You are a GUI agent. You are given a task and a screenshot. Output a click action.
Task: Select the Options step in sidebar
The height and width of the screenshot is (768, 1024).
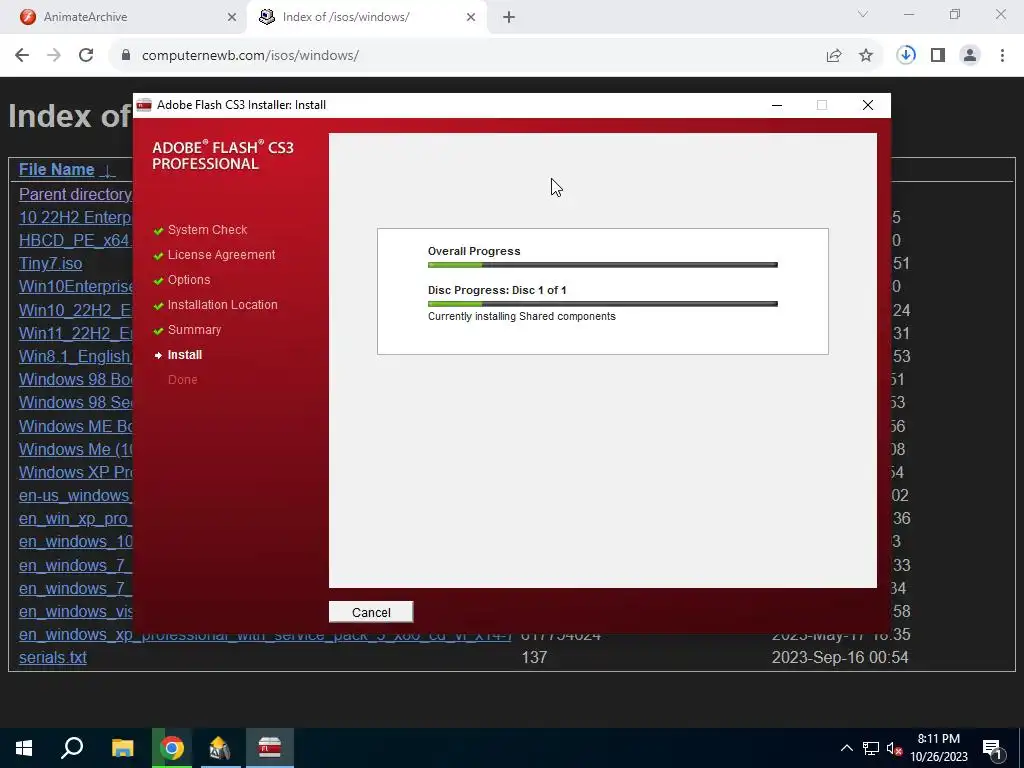tap(189, 280)
